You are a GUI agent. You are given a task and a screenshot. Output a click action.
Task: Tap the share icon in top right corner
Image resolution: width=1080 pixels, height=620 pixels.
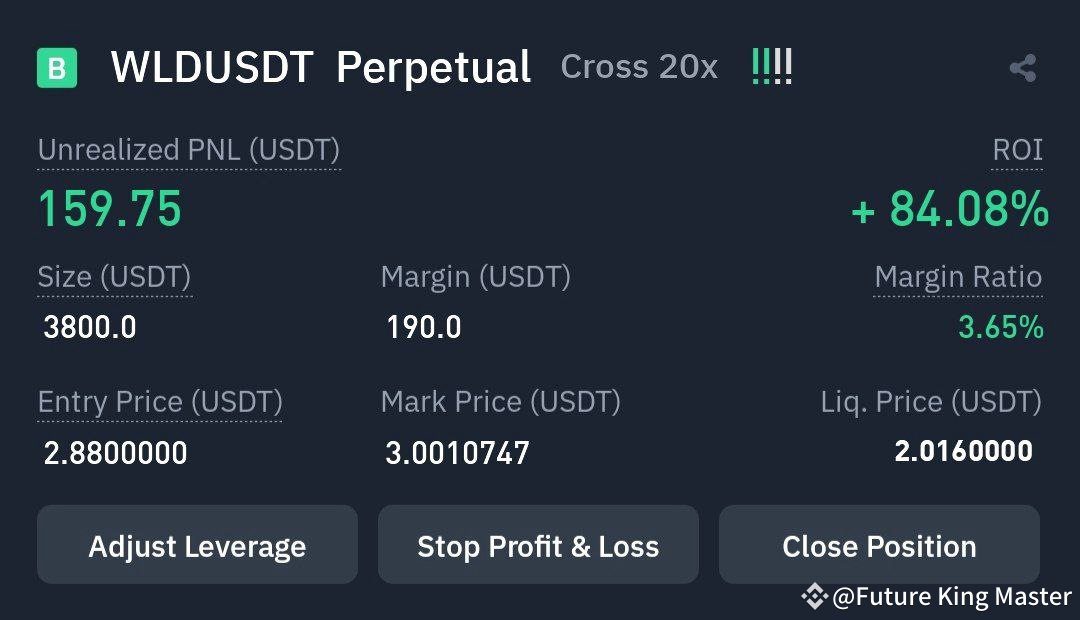(x=1022, y=67)
